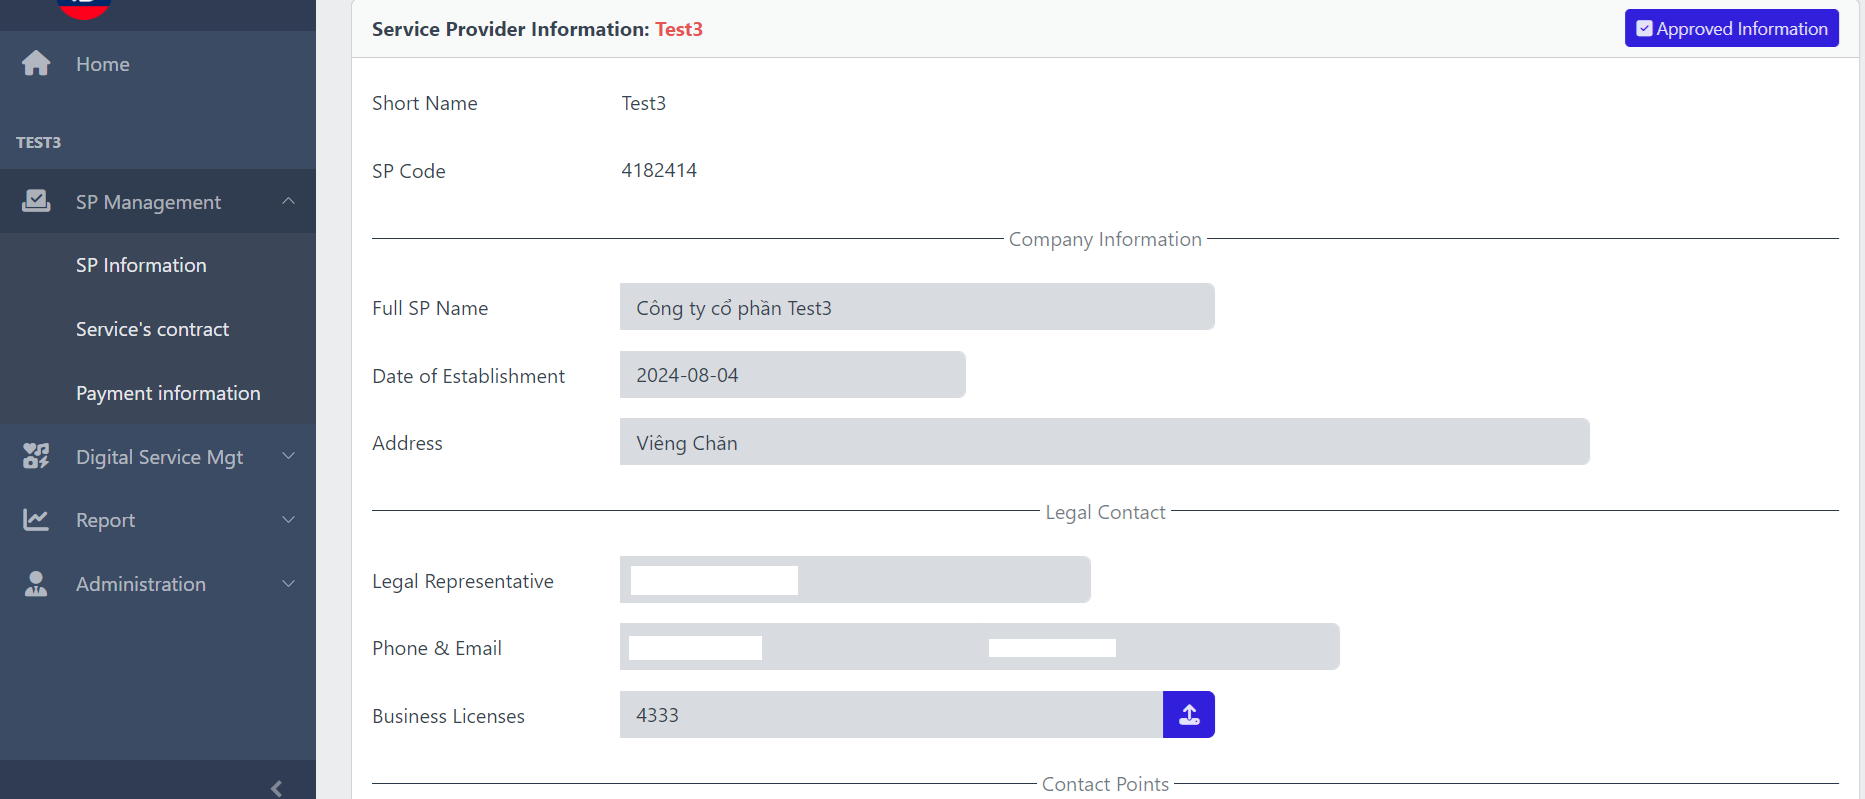Click the Administration user icon

point(36,584)
